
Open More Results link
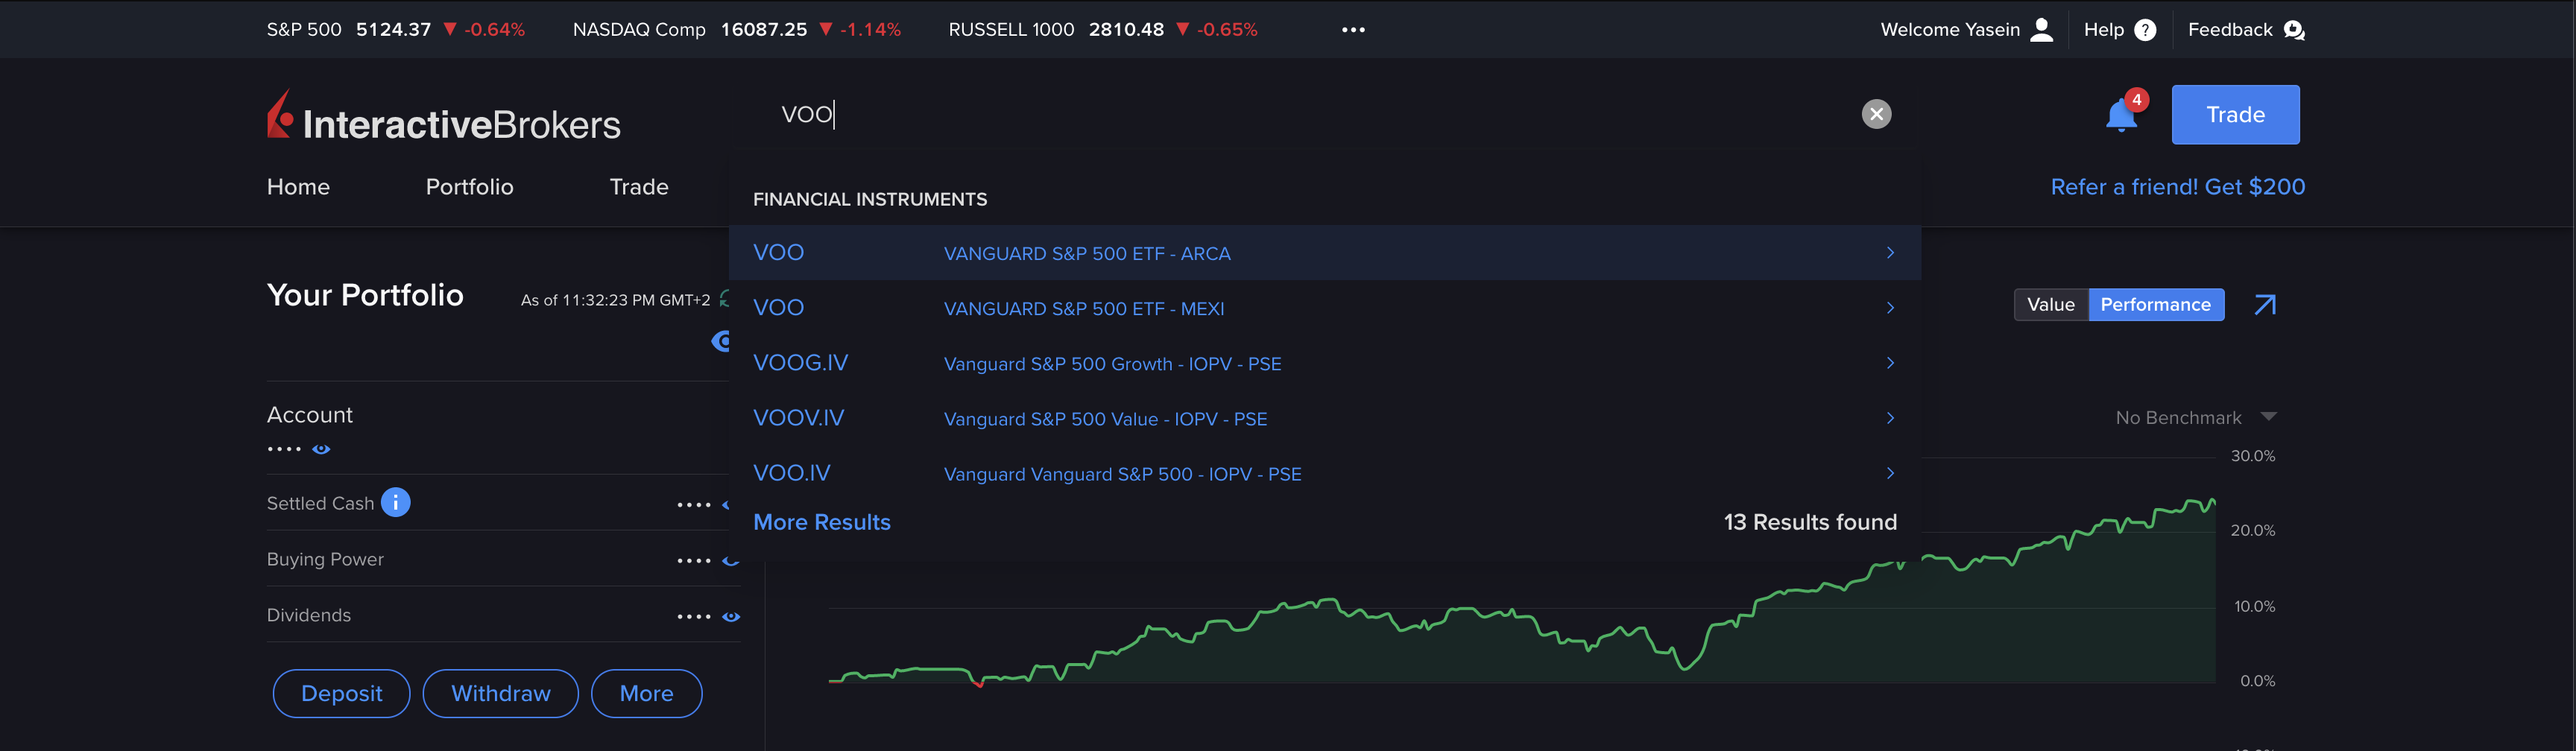821,522
